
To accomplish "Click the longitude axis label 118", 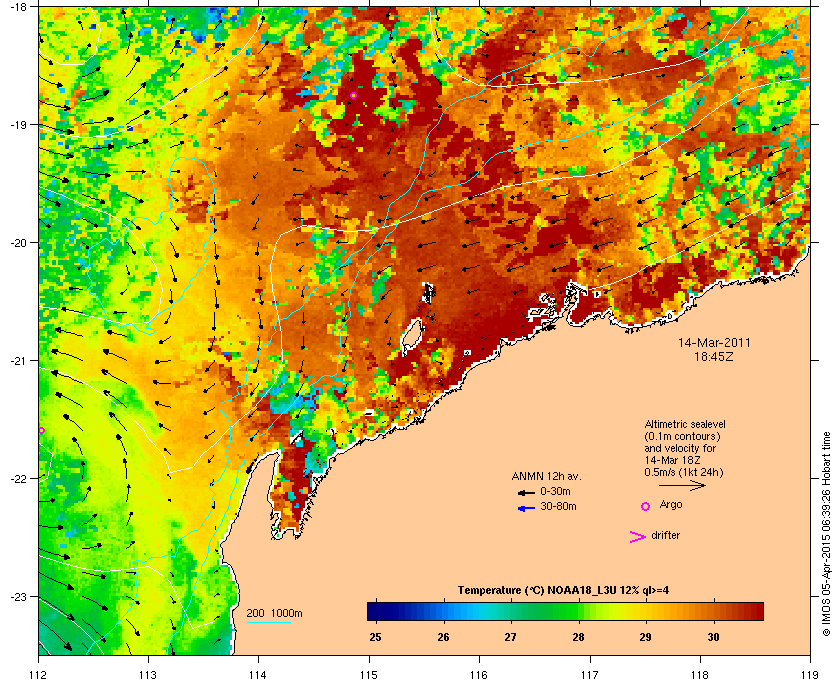I will pos(700,674).
